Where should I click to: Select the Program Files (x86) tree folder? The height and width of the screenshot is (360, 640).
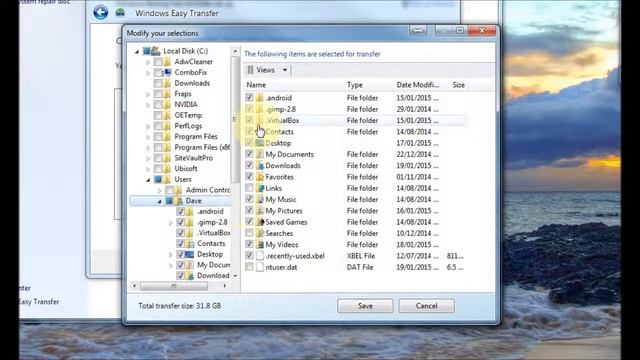click(202, 147)
